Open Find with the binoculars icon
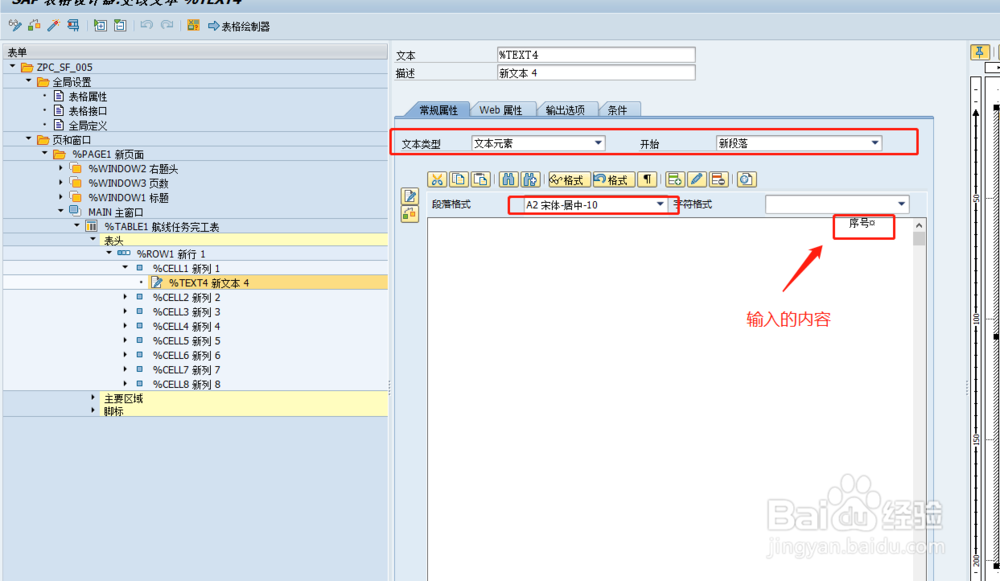 (x=508, y=179)
